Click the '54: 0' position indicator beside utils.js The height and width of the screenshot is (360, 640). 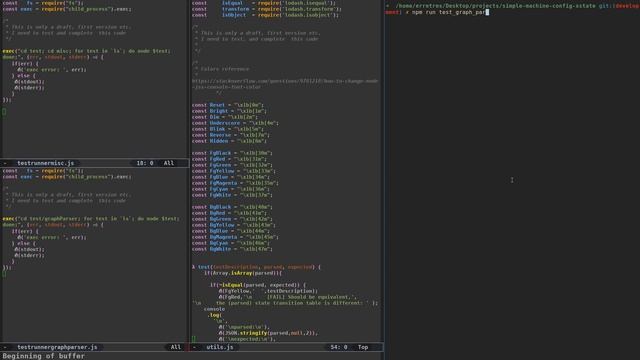[x=339, y=347]
